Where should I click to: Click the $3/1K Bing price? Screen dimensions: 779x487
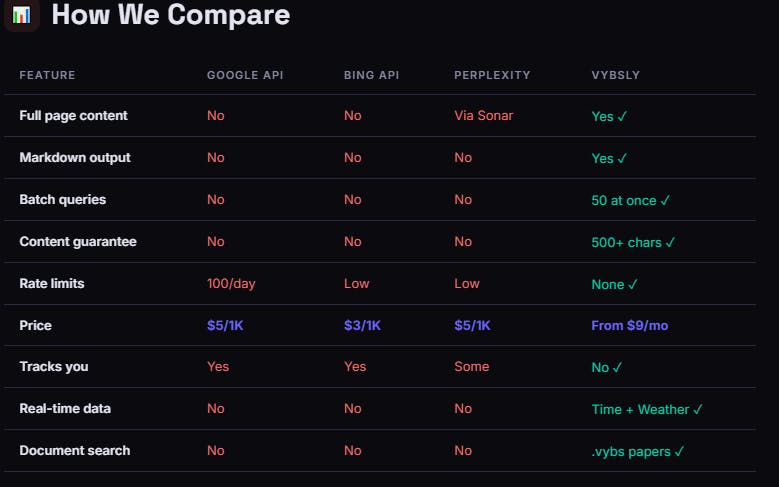tap(362, 325)
